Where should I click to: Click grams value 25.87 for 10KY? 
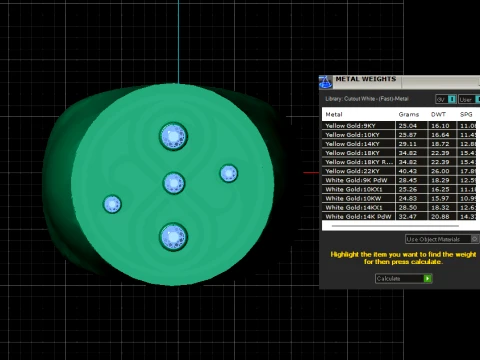tap(408, 135)
